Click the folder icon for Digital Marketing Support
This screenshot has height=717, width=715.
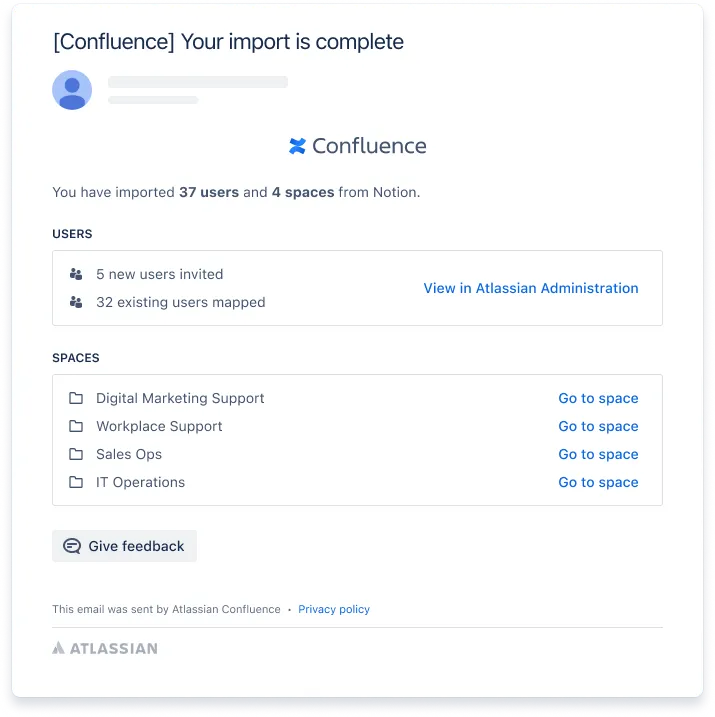point(76,398)
